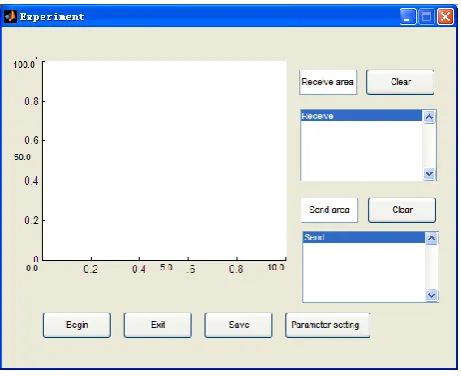Click the Send area label box
The height and width of the screenshot is (376, 461).
coord(329,210)
